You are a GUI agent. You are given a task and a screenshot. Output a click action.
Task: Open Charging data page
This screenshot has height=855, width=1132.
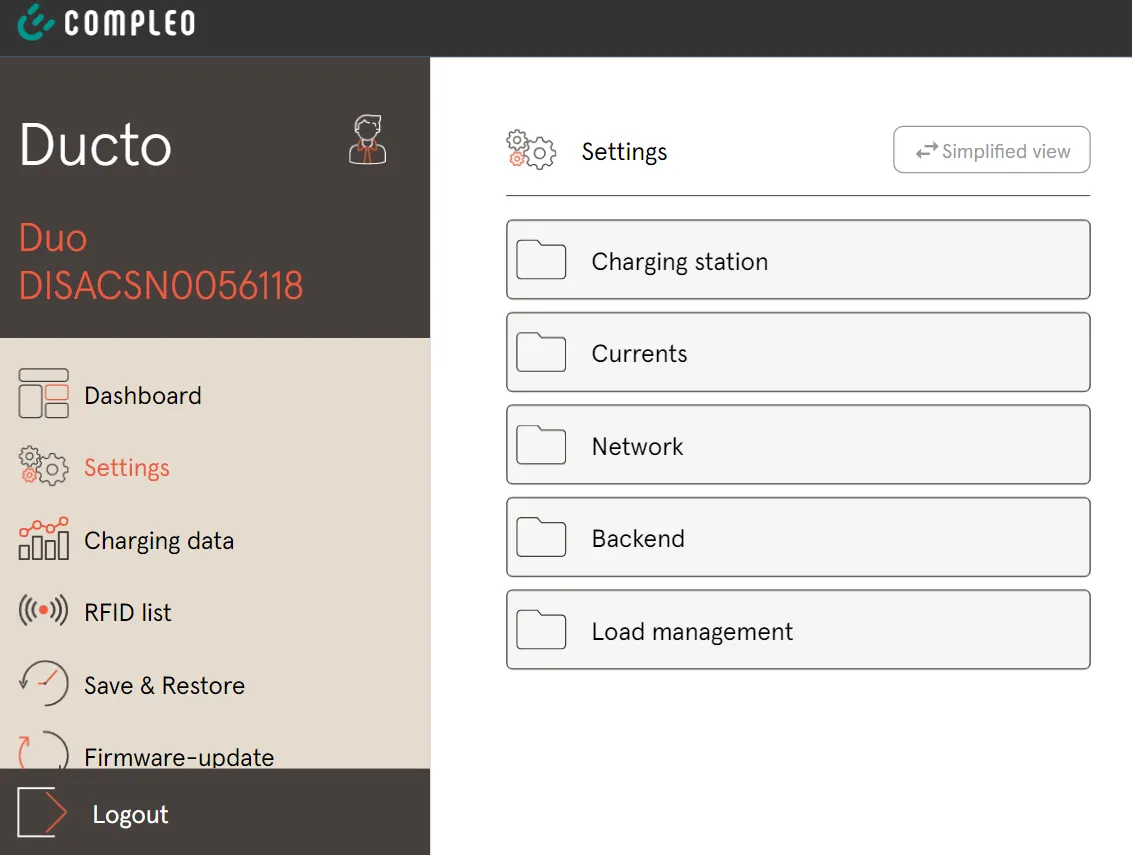tap(160, 541)
